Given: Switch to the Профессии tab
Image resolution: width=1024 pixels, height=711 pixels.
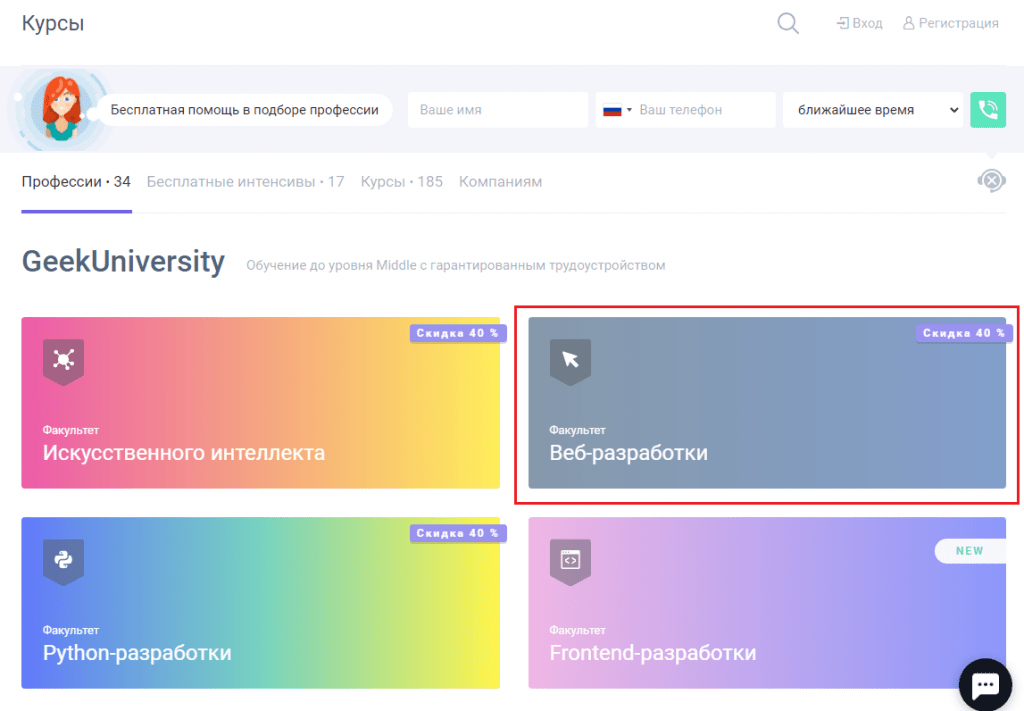Looking at the screenshot, I should (x=76, y=182).
